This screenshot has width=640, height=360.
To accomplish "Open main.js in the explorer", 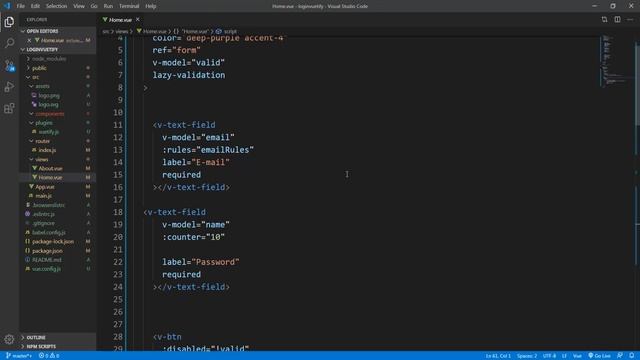I will click(57, 196).
